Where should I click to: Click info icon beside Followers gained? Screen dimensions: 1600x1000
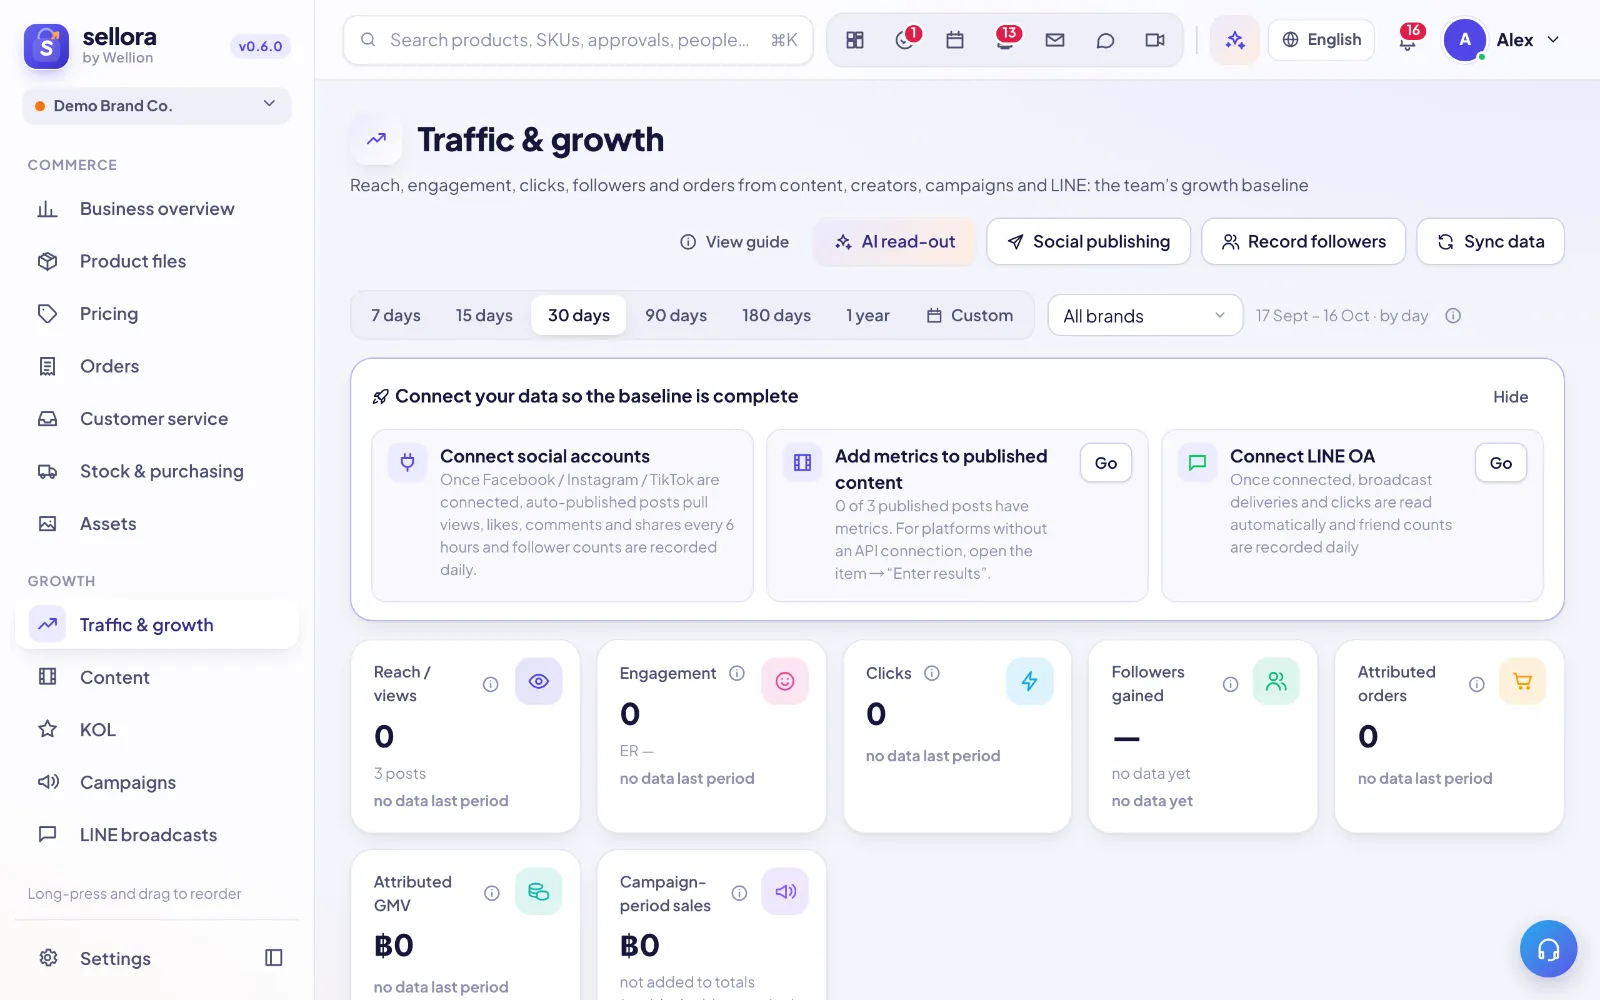click(x=1231, y=684)
